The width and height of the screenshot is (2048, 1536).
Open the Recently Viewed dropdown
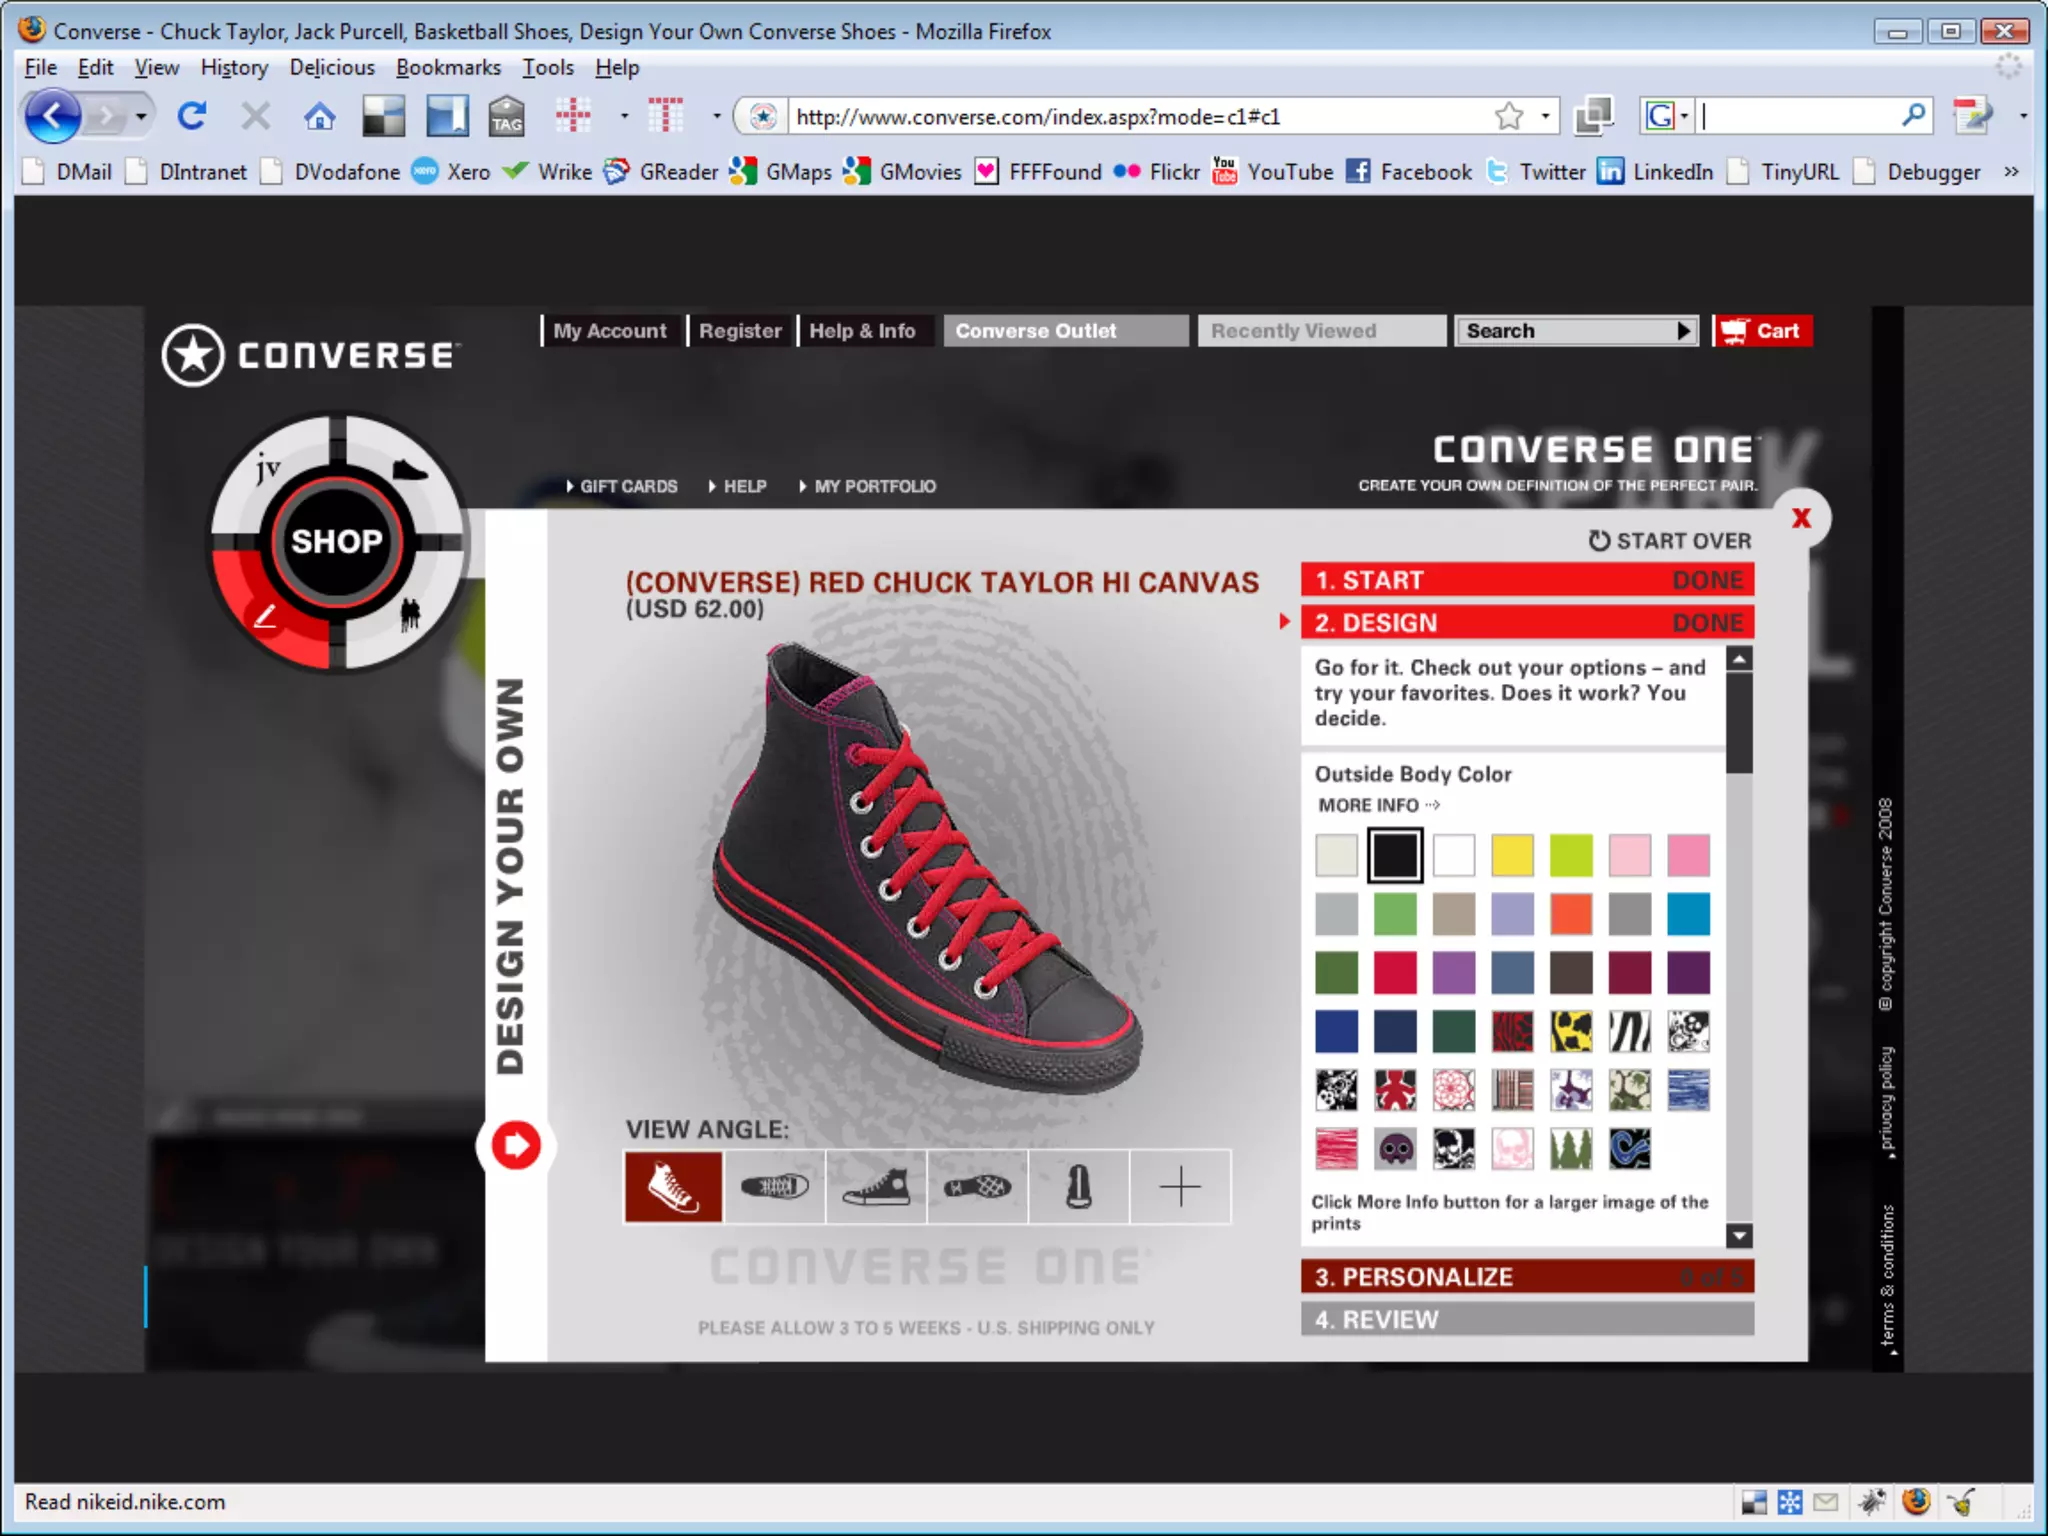(x=1321, y=331)
